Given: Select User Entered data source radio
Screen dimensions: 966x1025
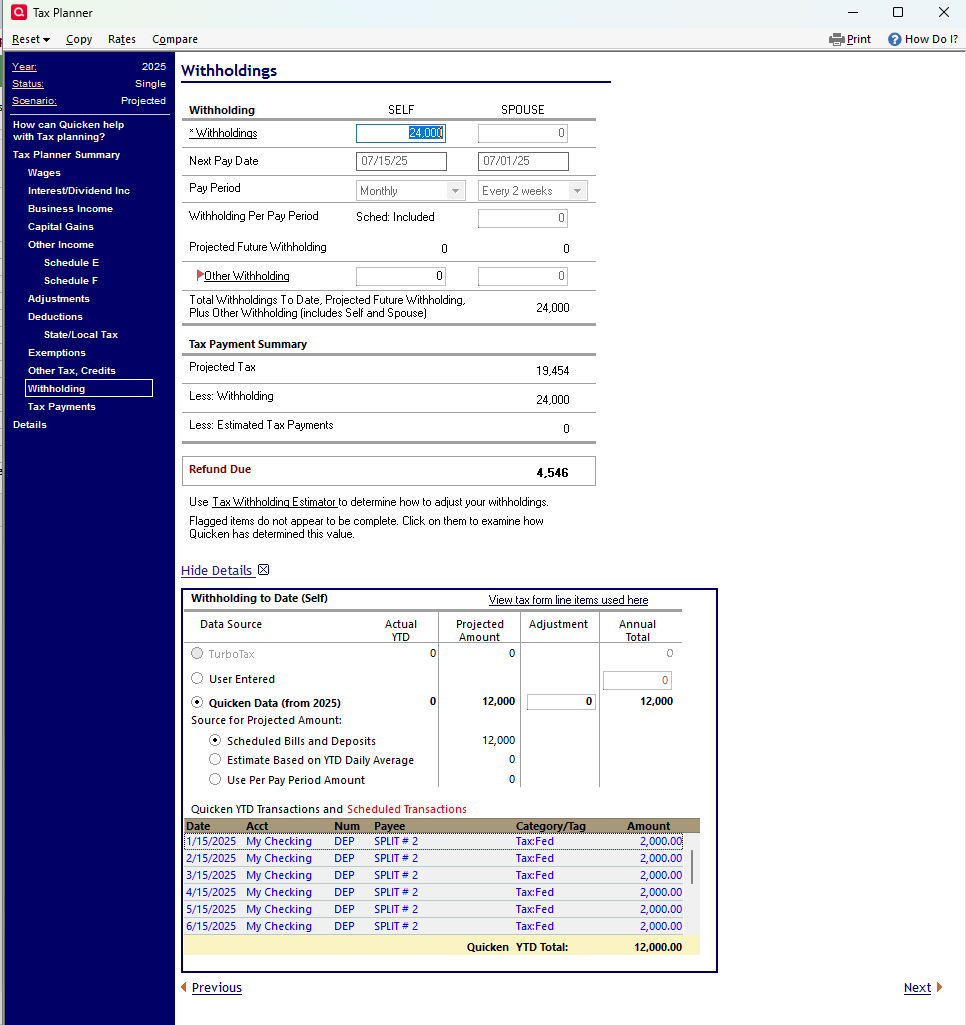Looking at the screenshot, I should coord(197,678).
